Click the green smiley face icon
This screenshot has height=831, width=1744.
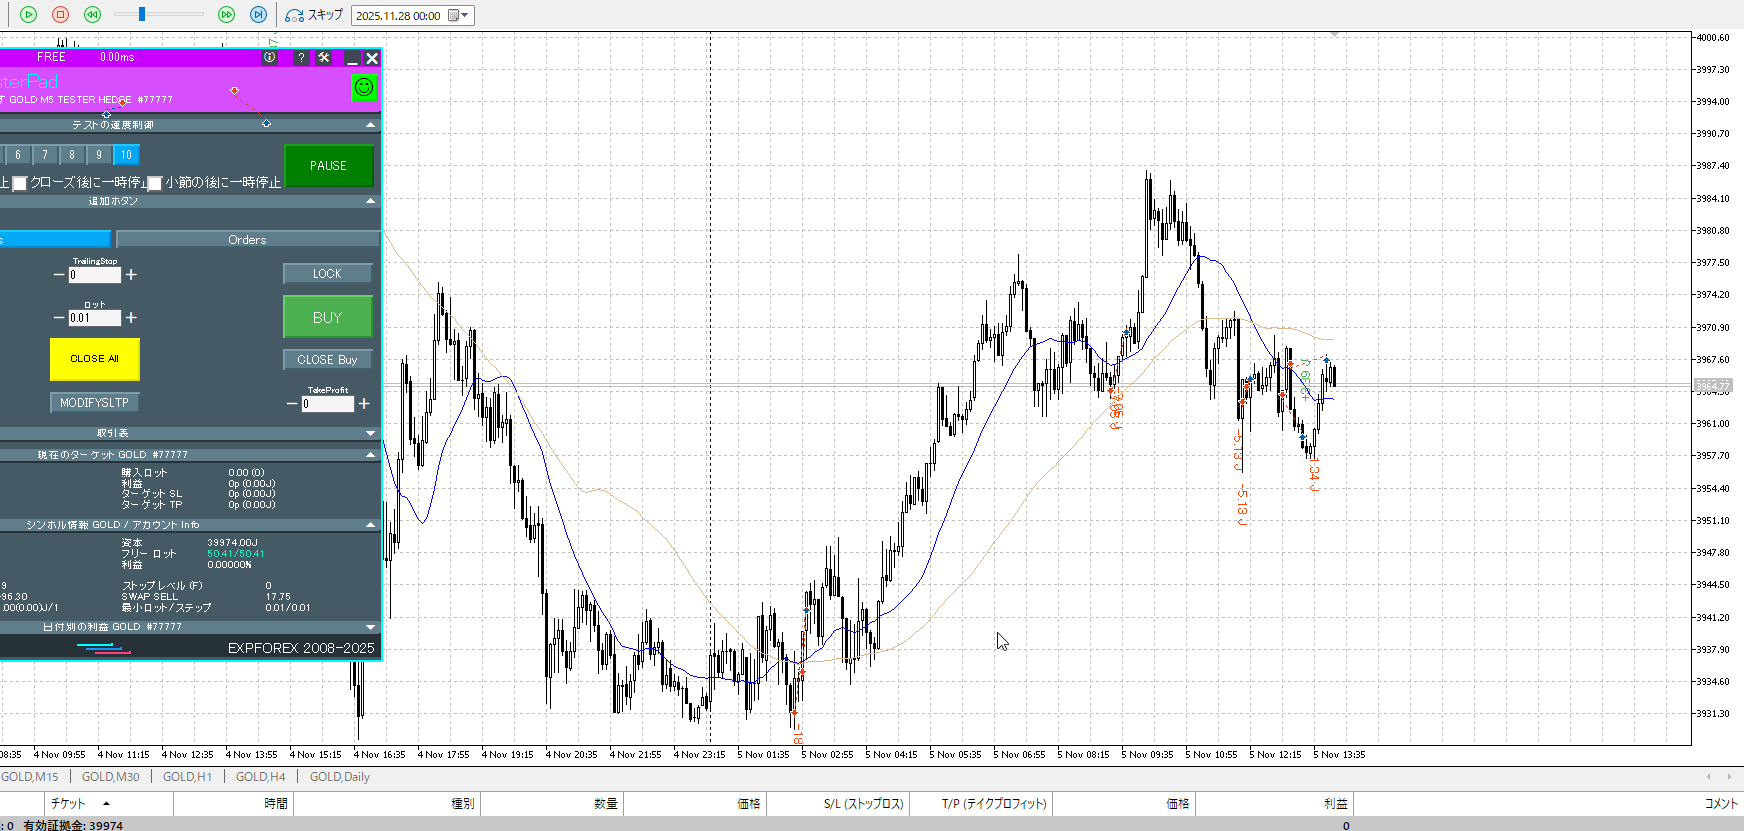coord(364,87)
